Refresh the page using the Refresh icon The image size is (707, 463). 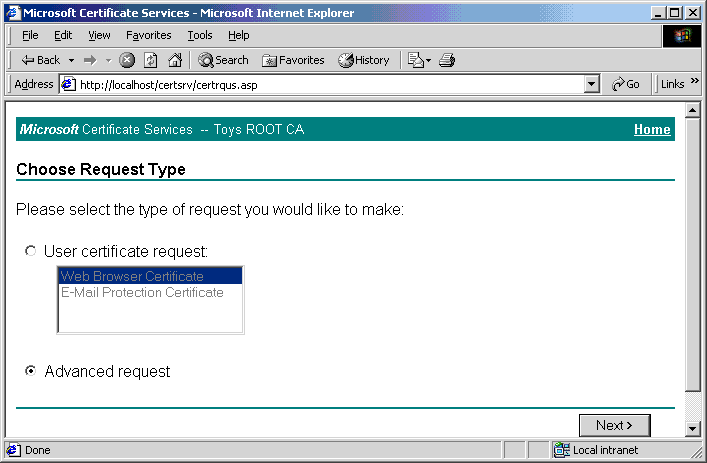click(151, 60)
